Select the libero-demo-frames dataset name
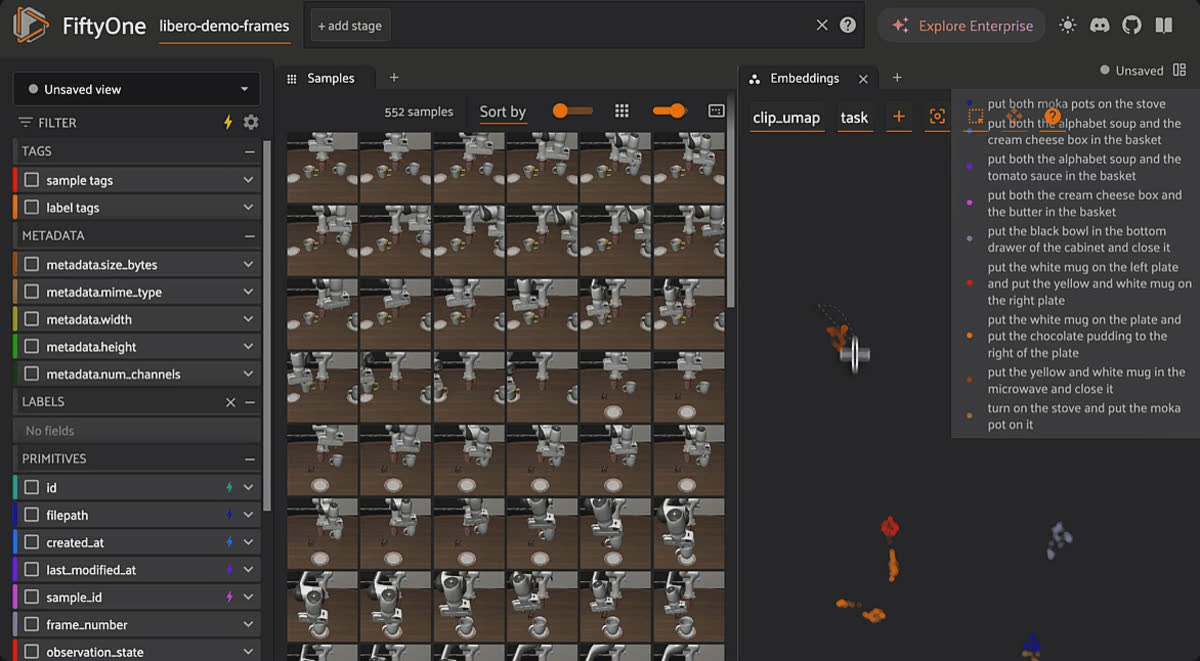1200x661 pixels. click(224, 26)
